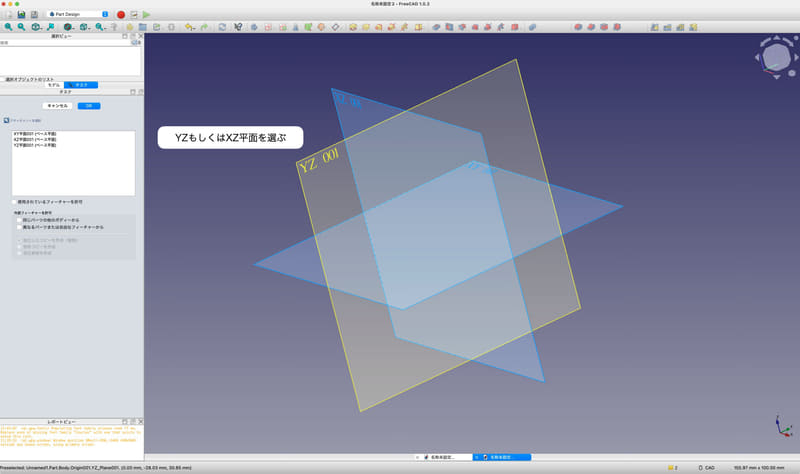Open the standard views cube dropdown

click(37, 27)
